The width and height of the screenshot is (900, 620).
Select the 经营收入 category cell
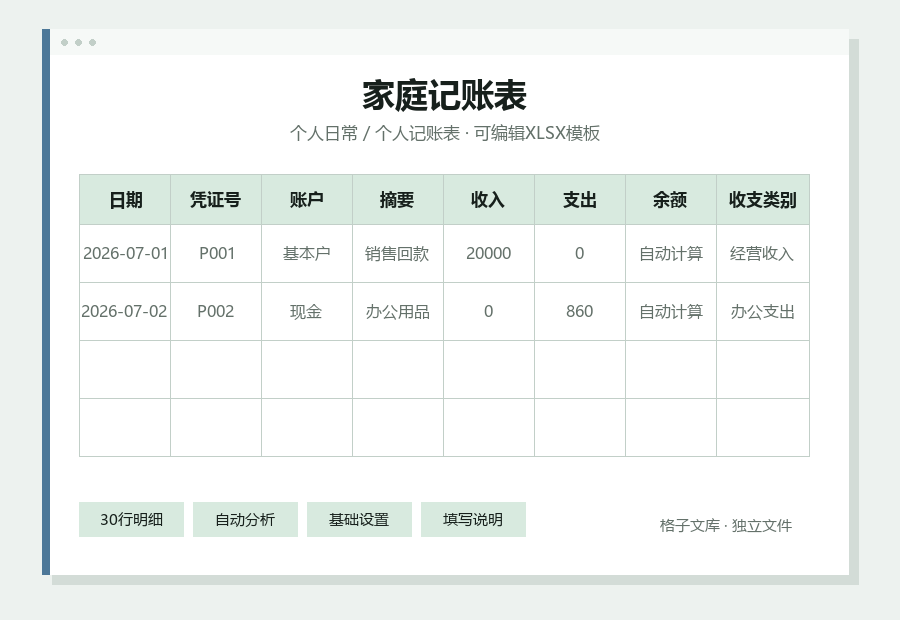pos(763,254)
